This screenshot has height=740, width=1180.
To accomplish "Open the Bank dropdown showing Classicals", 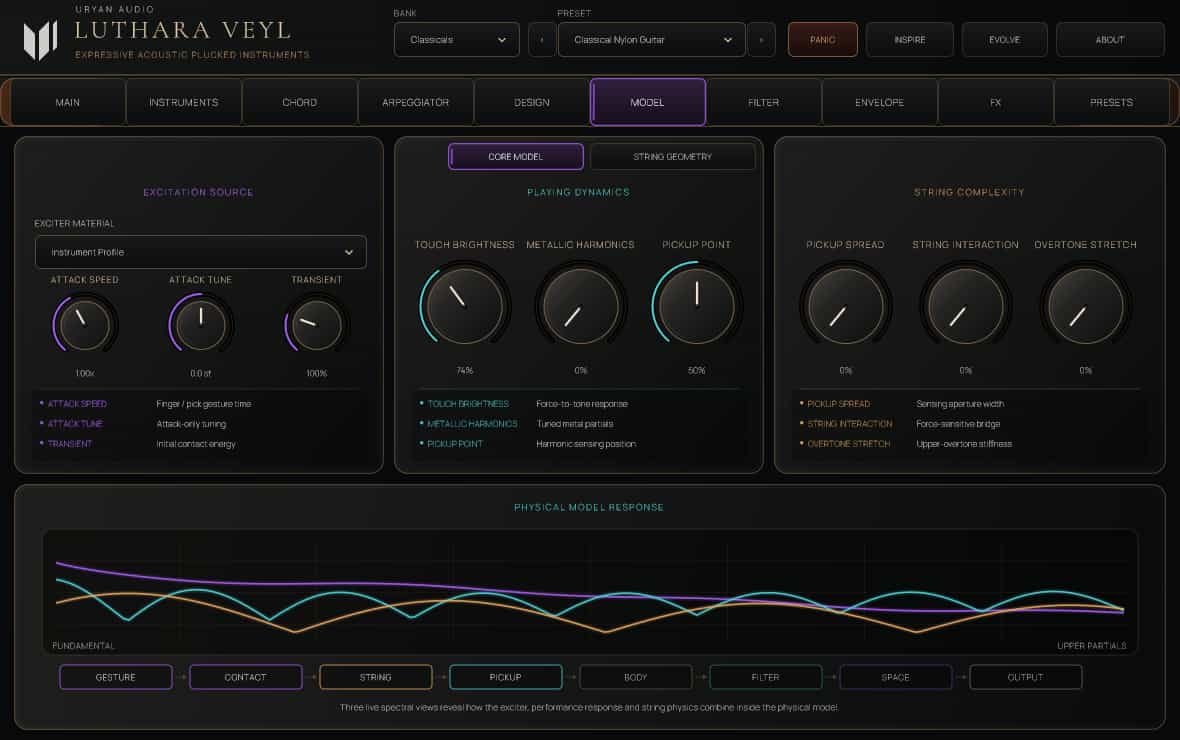I will pos(457,40).
